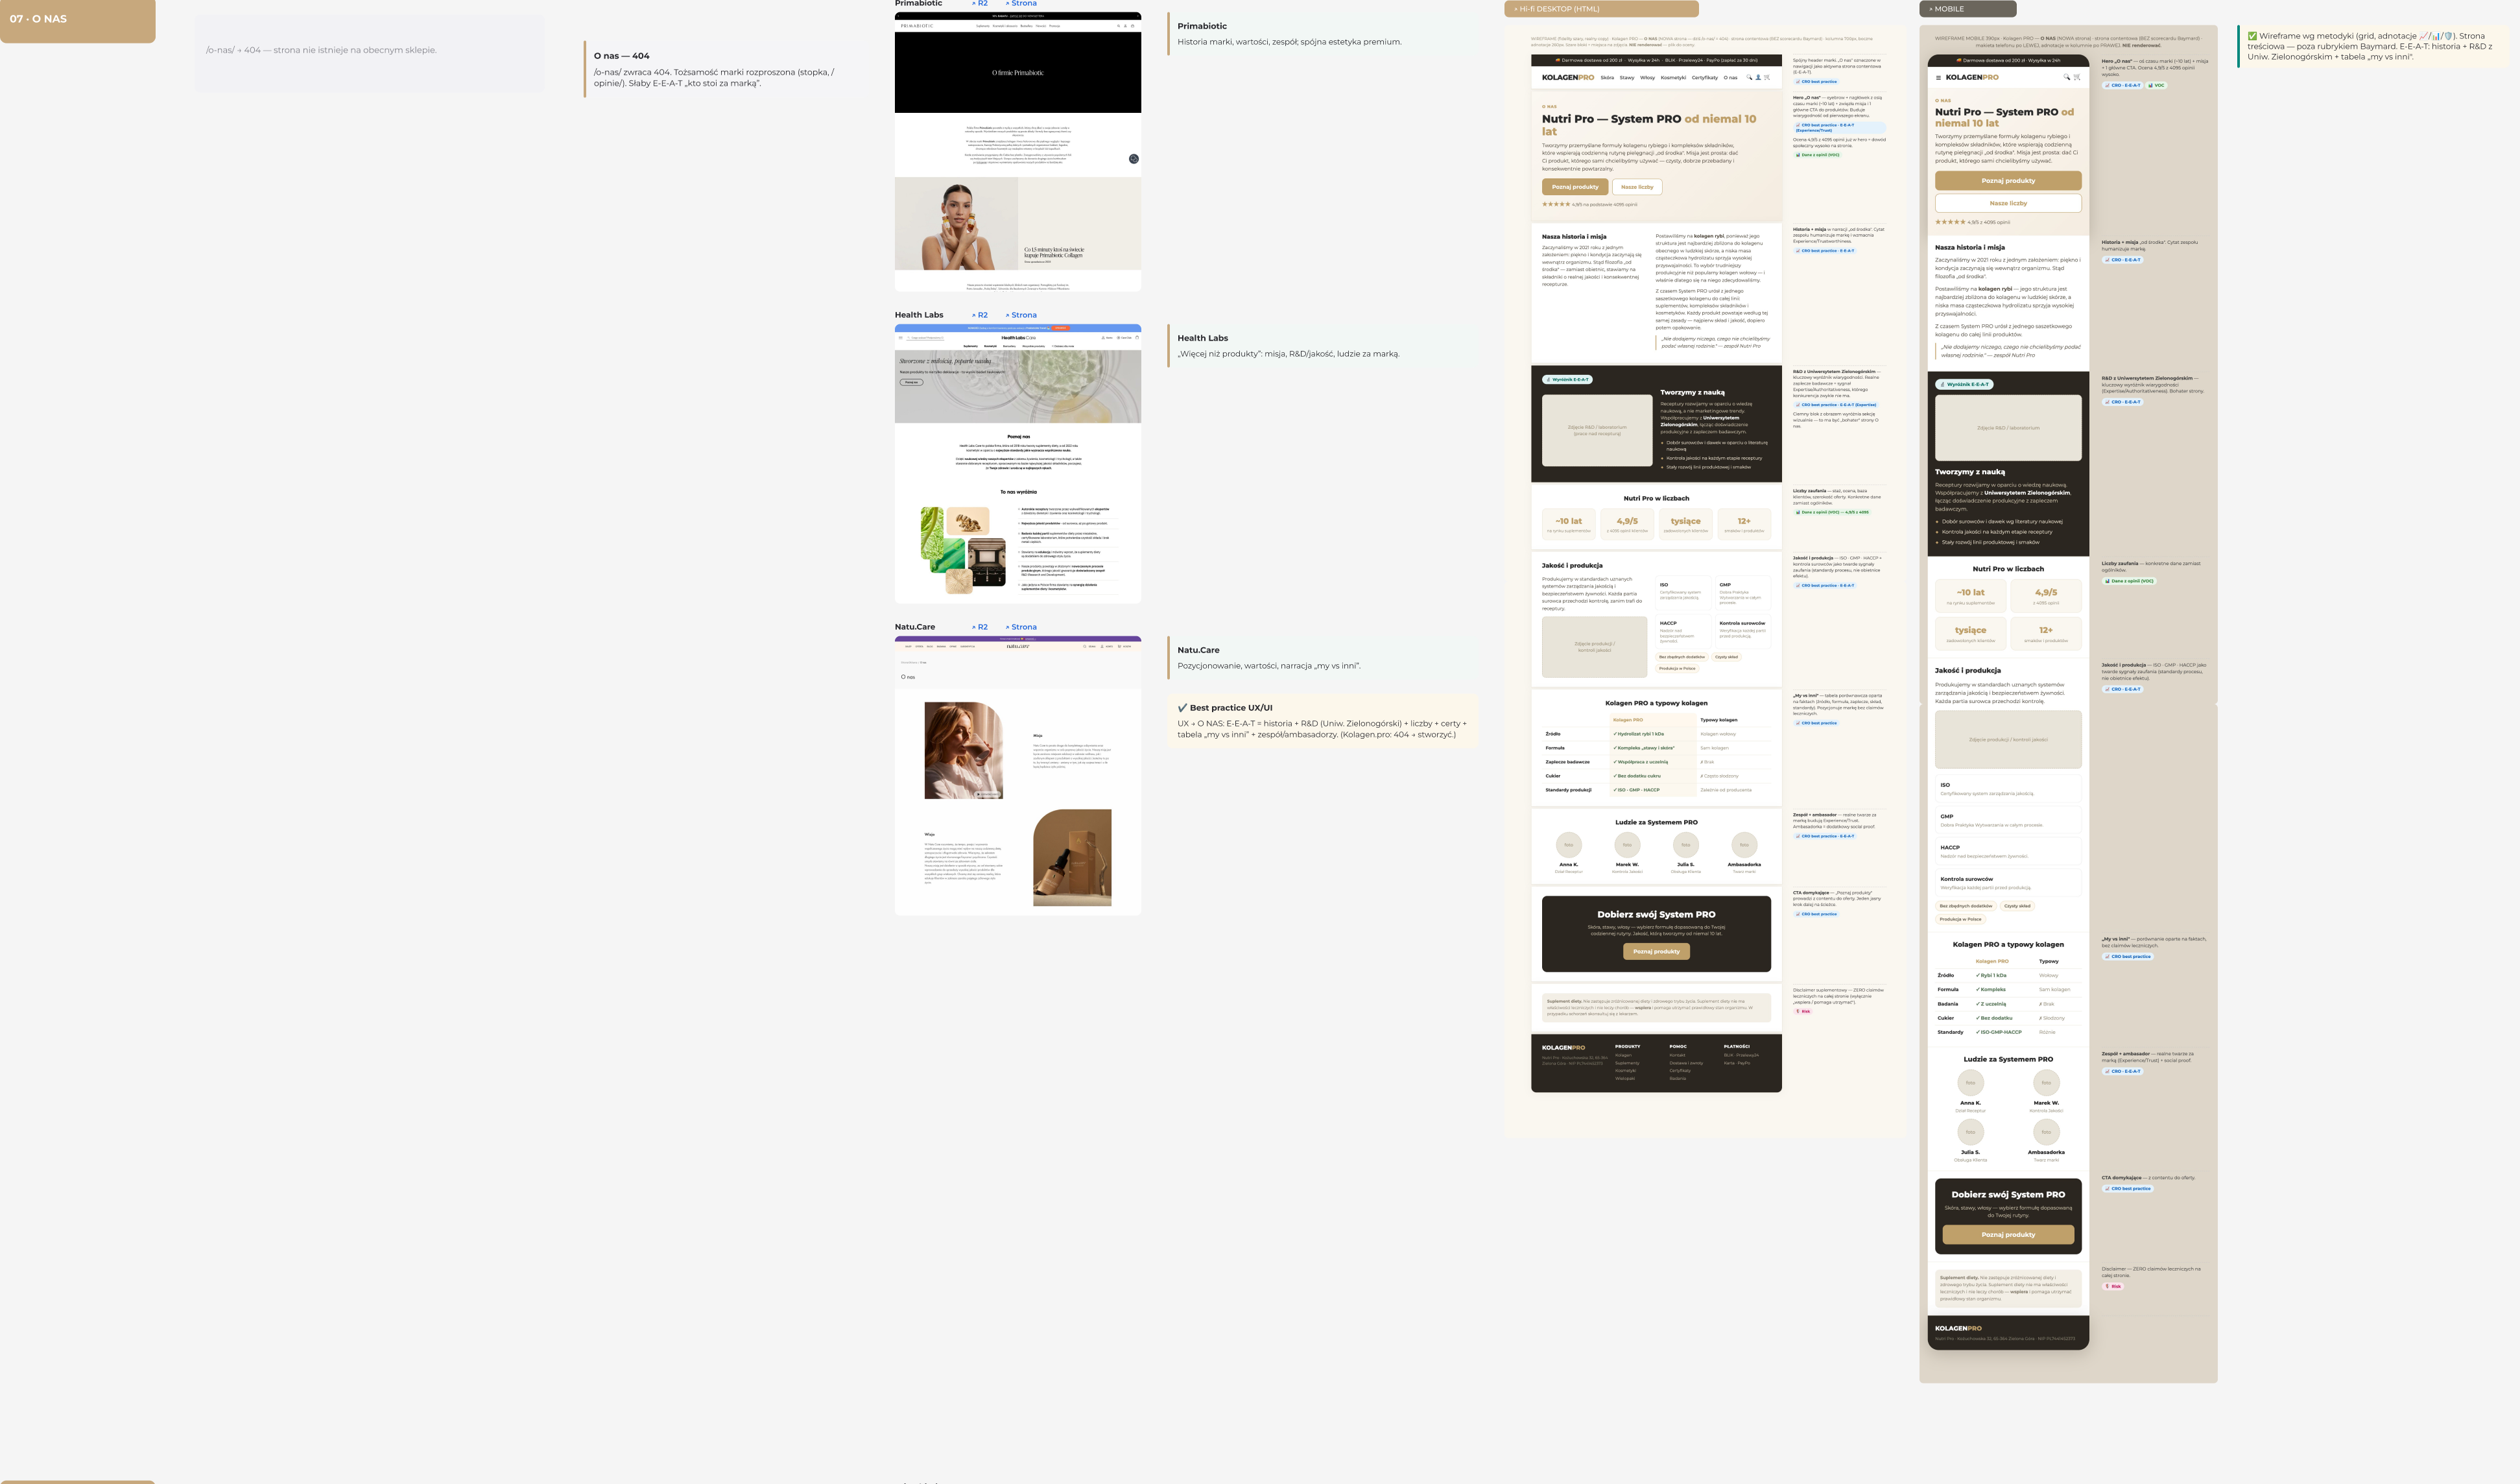Click 4,9/5 stat card in desktop wireframe
The image size is (2520, 1484).
pos(1627,524)
